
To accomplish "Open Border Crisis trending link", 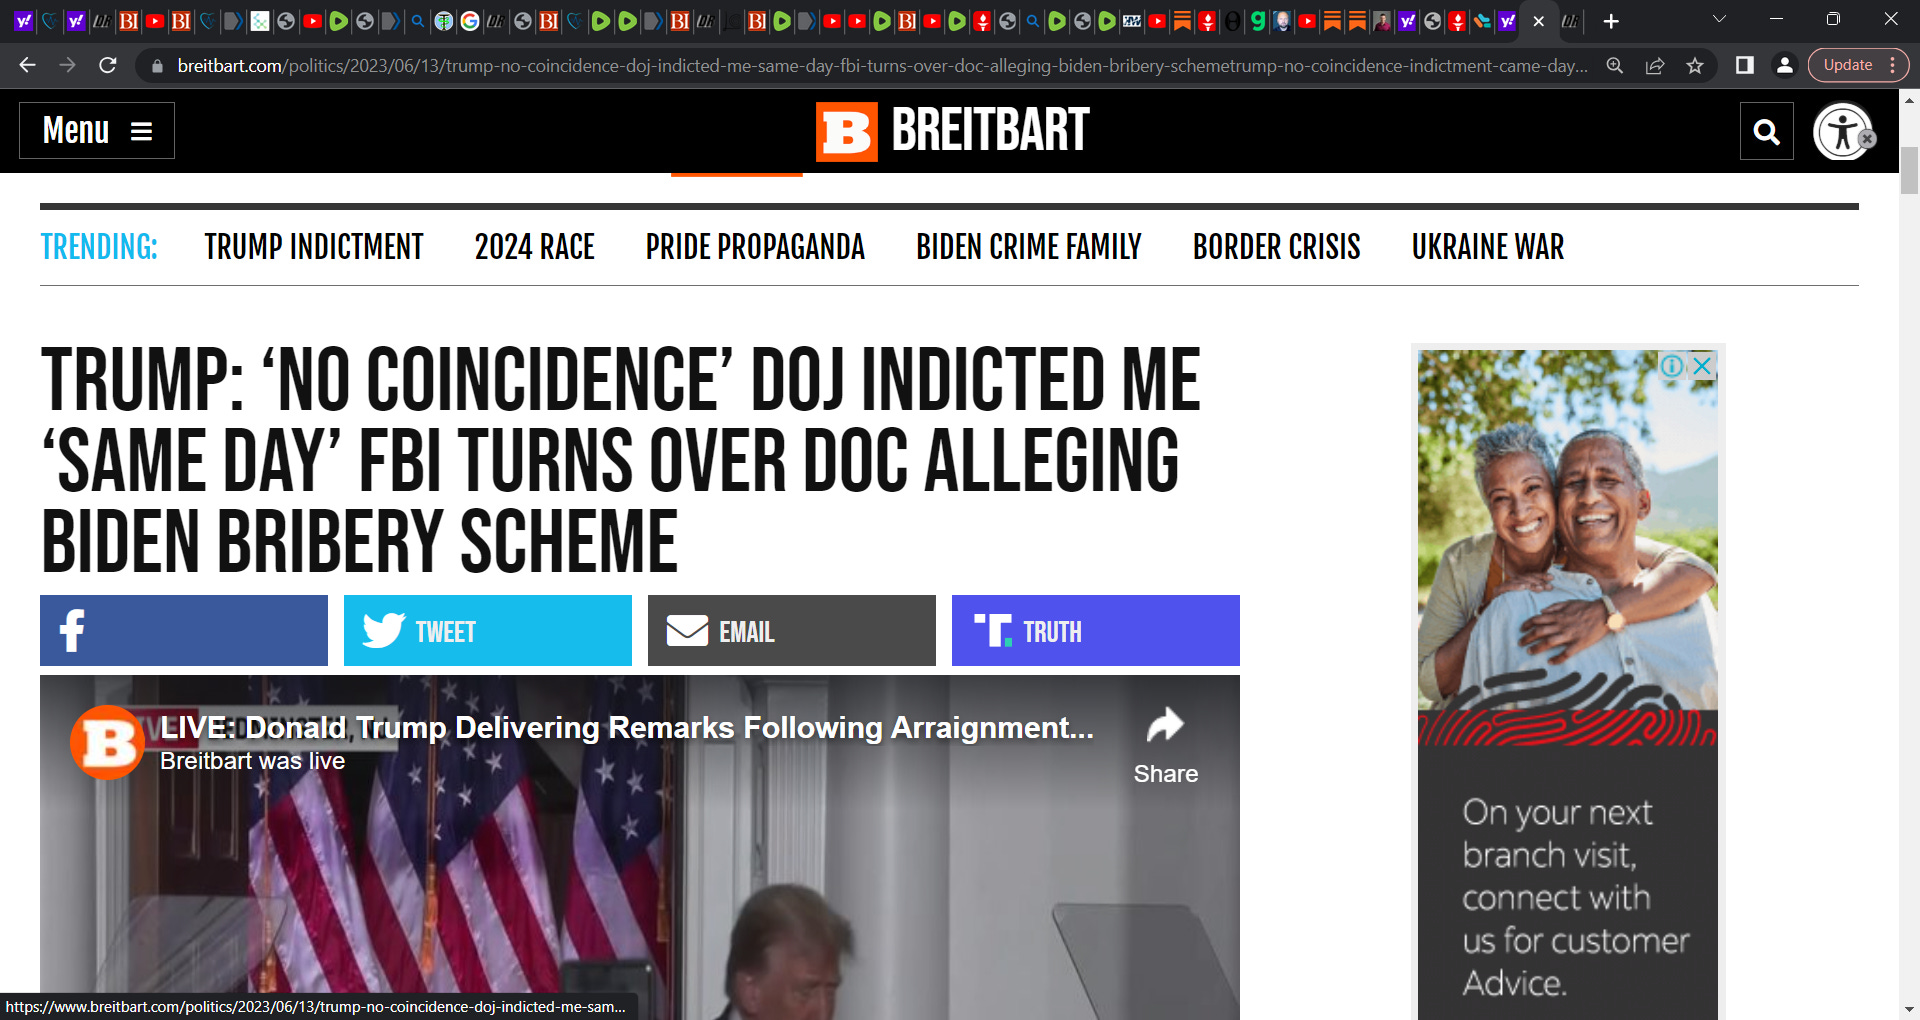I will coord(1276,247).
